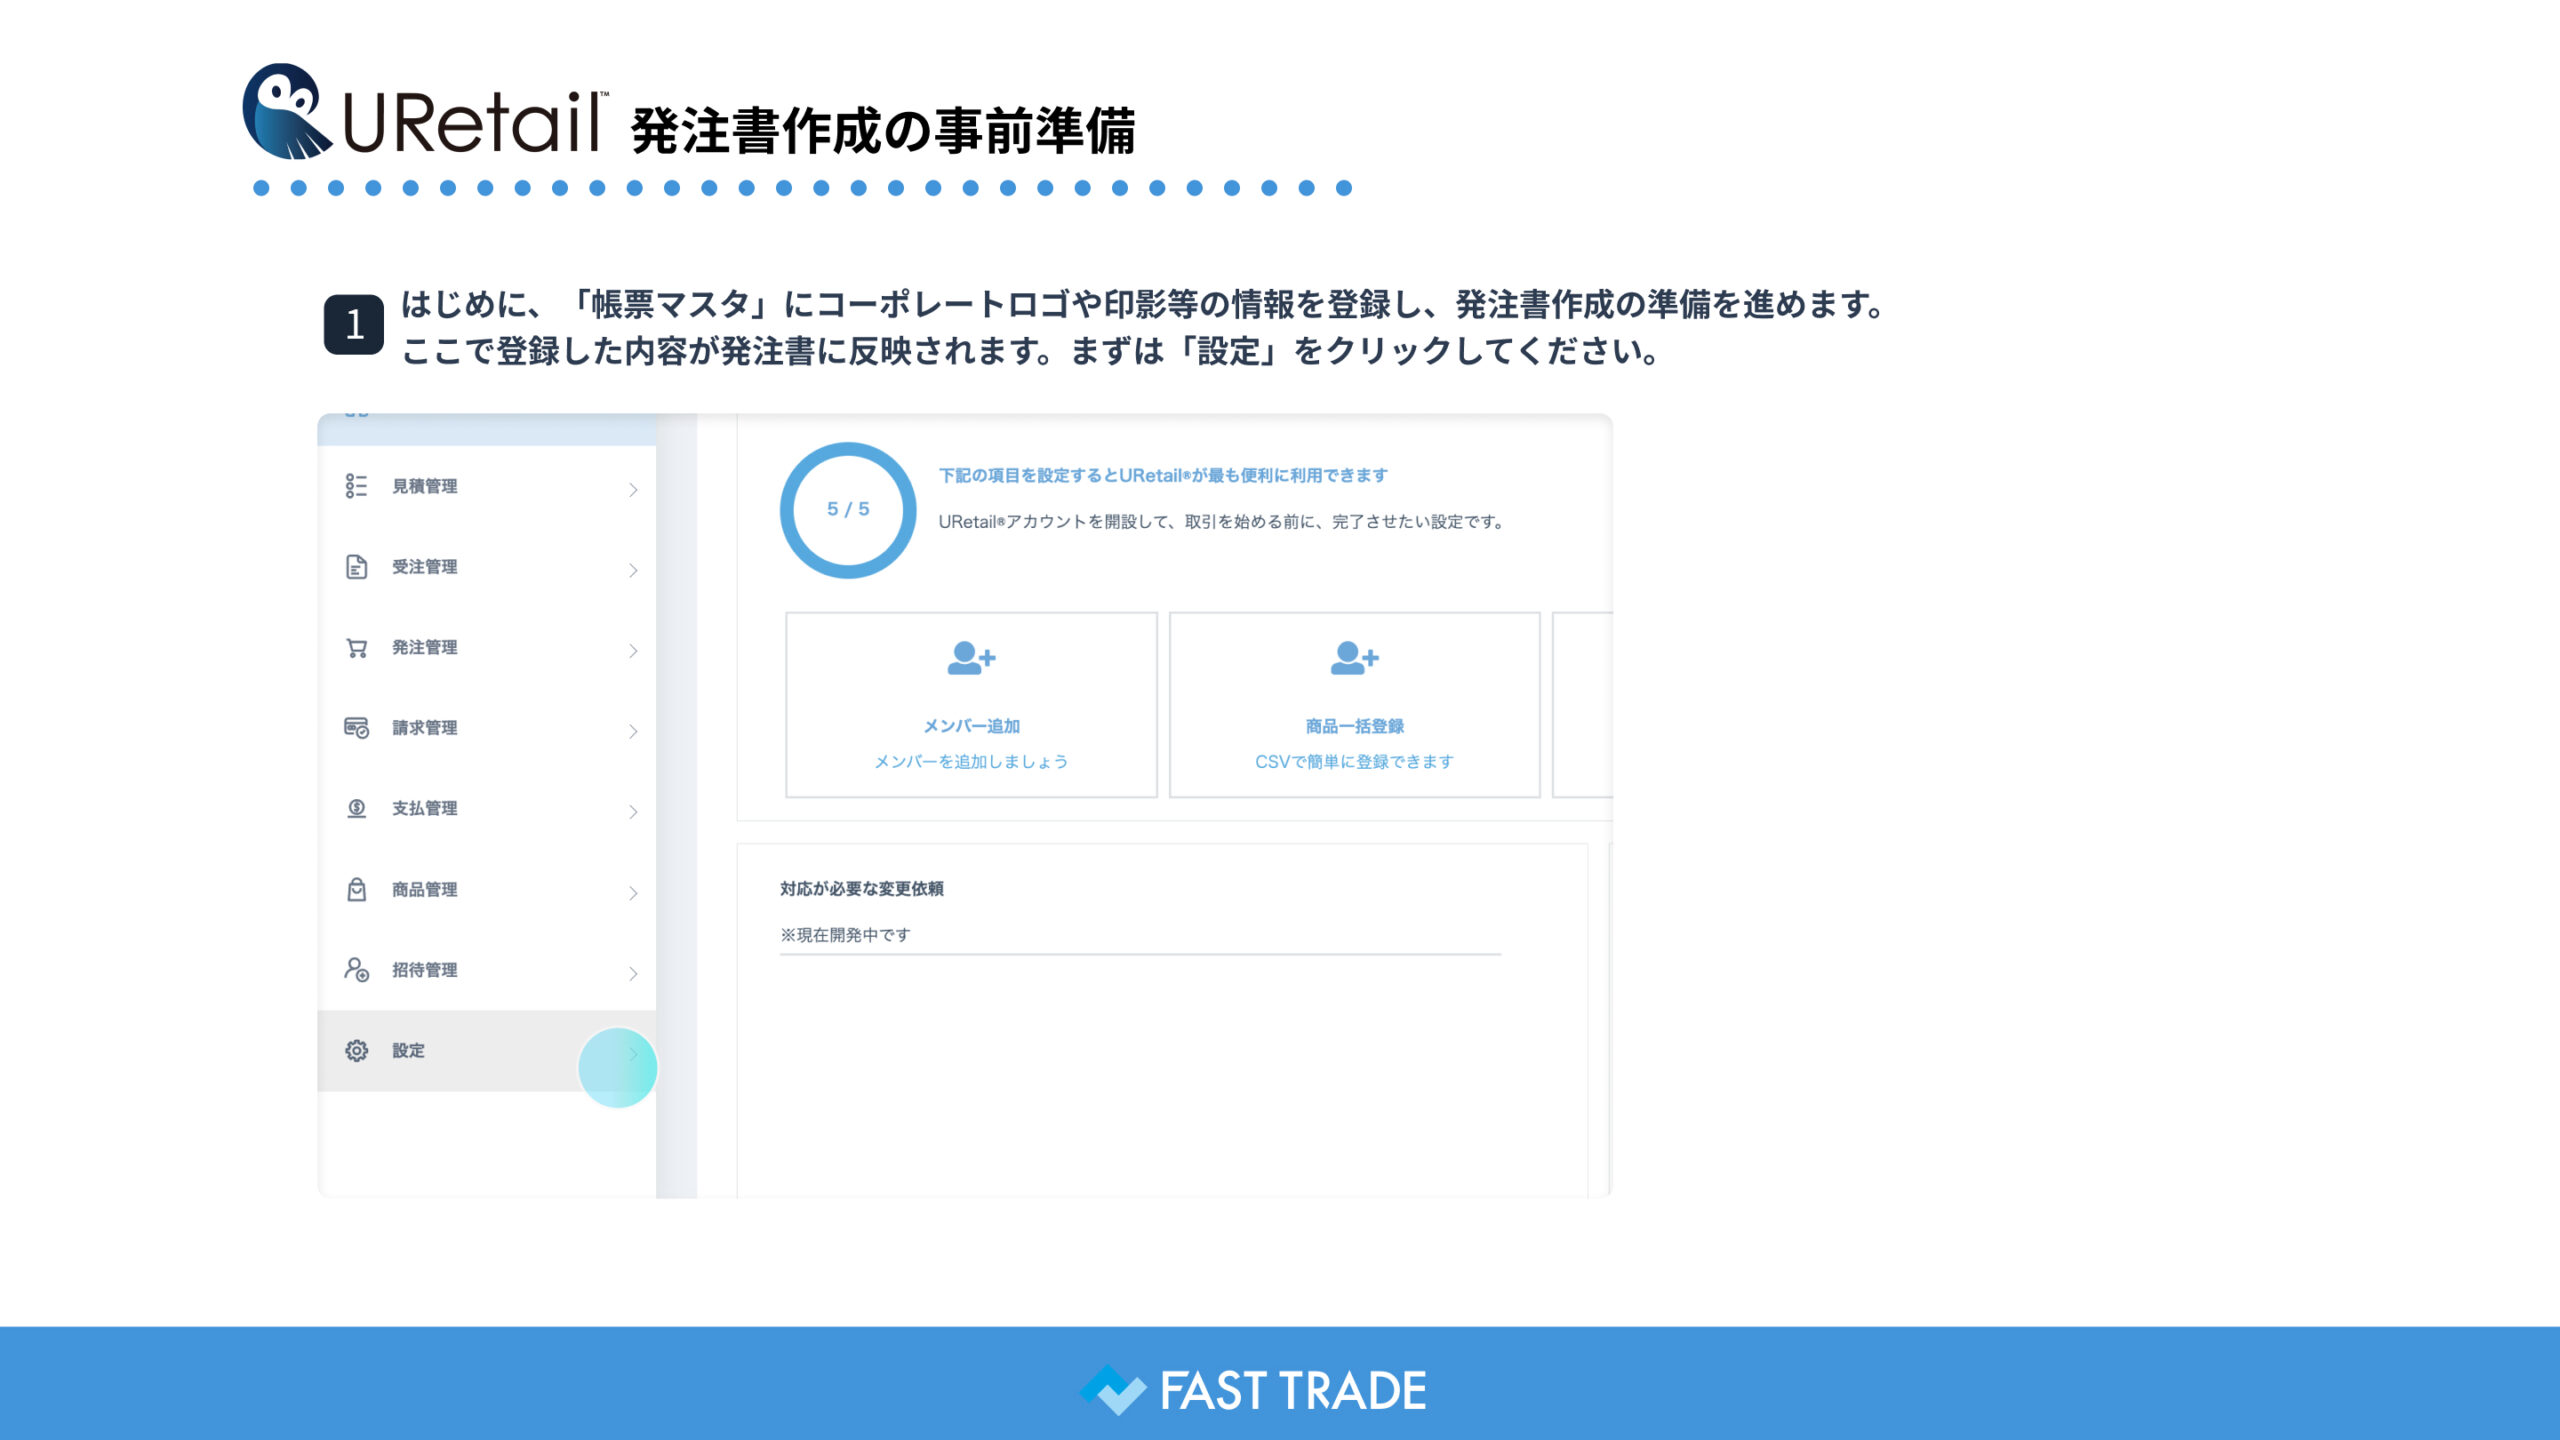This screenshot has height=1440, width=2560.
Task: Click the 商品一括登録 card icon
Action: [1354, 658]
